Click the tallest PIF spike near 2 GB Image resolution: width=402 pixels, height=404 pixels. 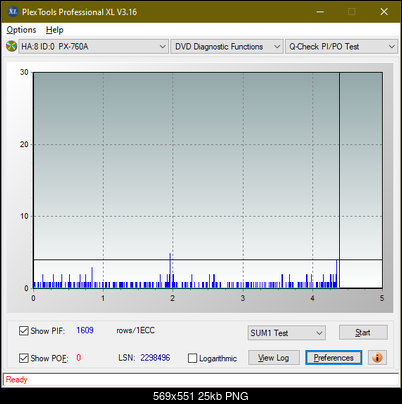click(x=170, y=270)
